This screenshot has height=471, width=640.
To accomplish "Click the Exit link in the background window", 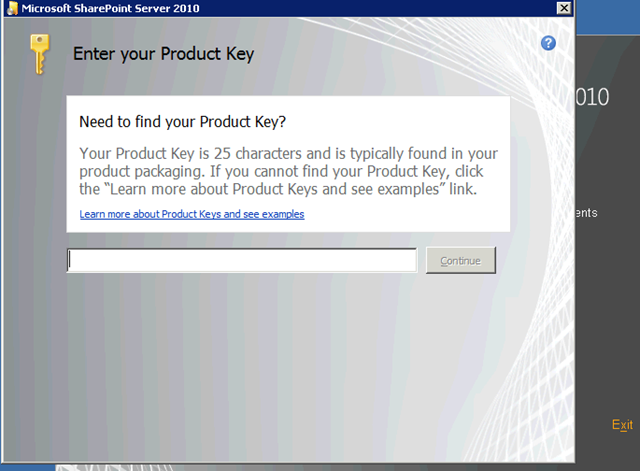I will (622, 425).
